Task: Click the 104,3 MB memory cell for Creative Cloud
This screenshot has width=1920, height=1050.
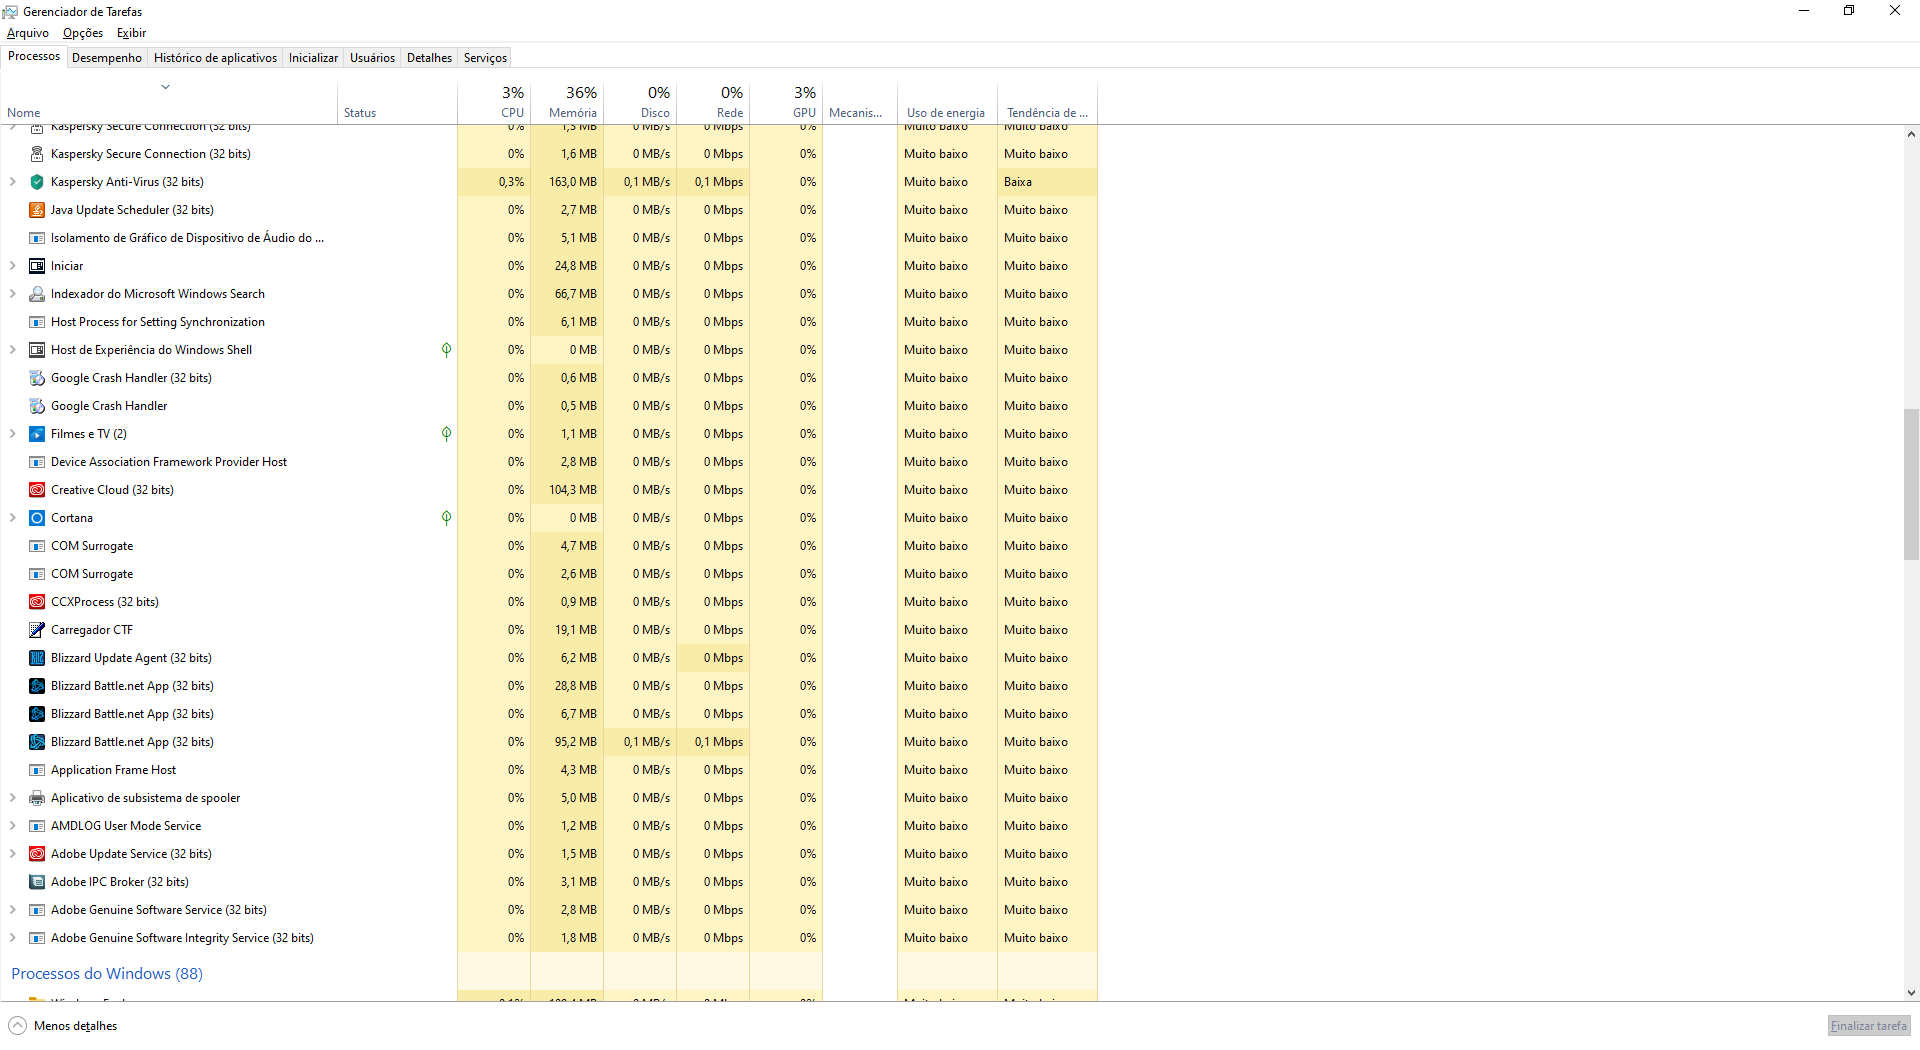Action: pos(567,490)
